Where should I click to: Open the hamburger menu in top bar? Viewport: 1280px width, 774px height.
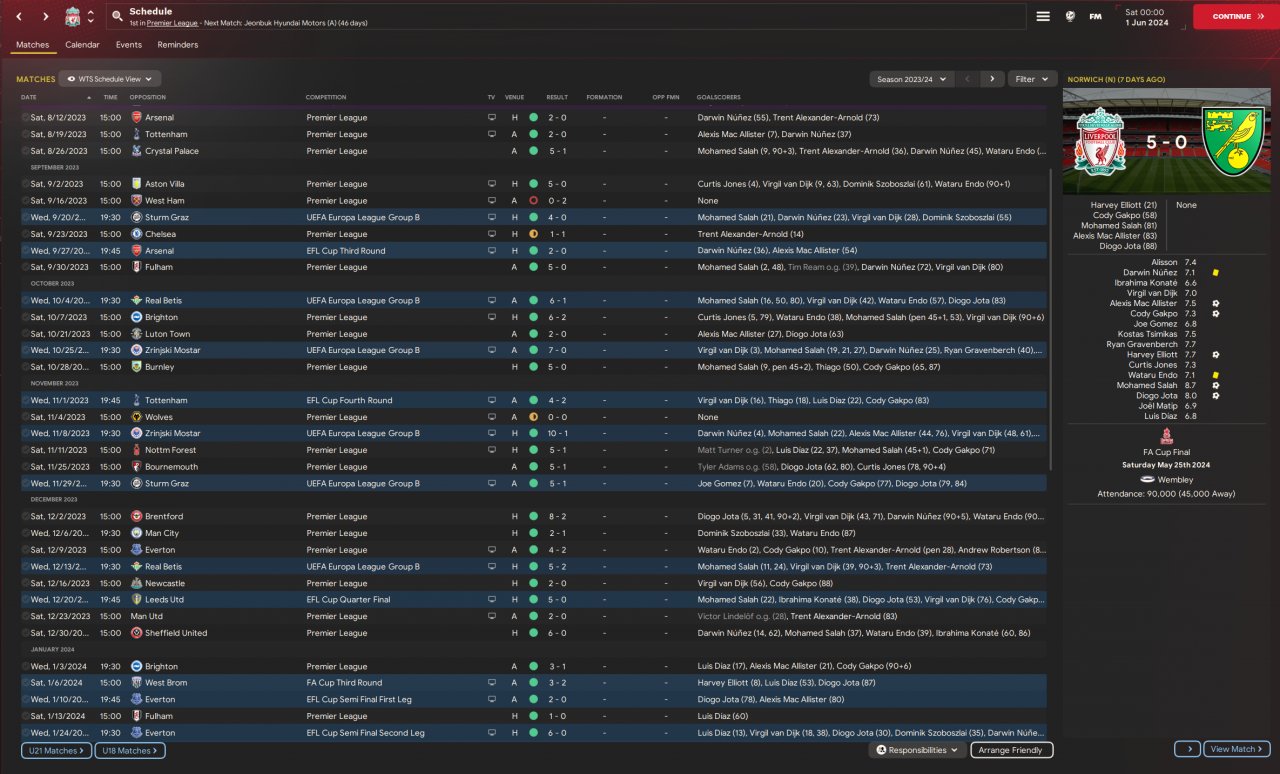point(1043,16)
